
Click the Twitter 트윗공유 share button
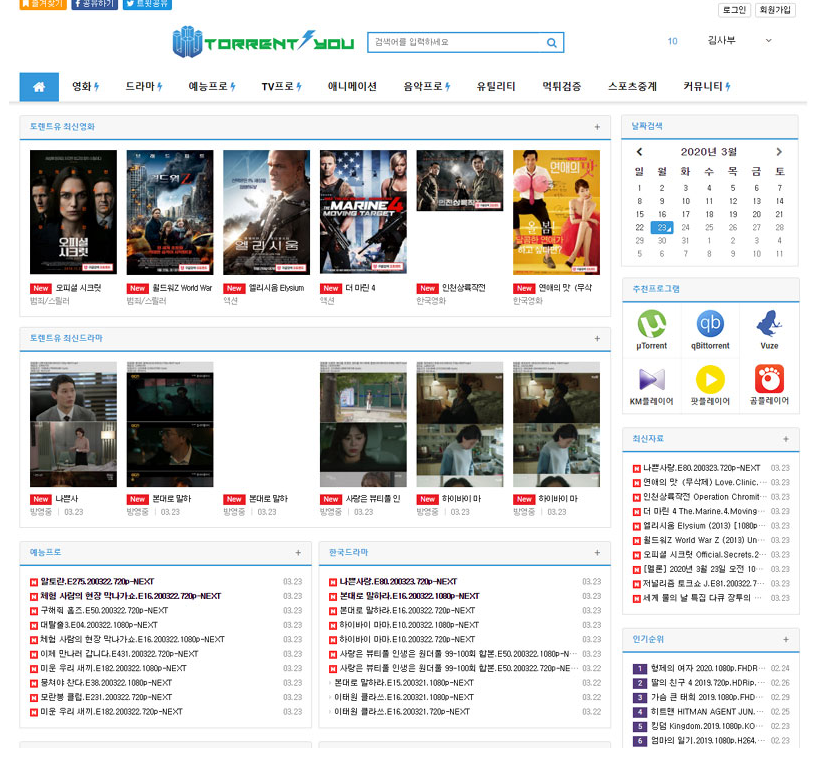147,4
